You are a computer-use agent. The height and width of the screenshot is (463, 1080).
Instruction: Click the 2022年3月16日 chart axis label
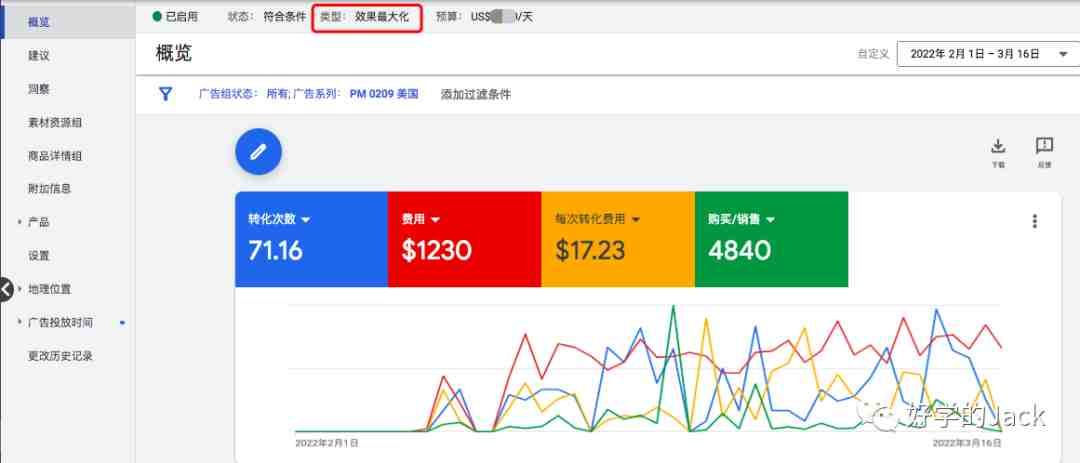tap(967, 442)
